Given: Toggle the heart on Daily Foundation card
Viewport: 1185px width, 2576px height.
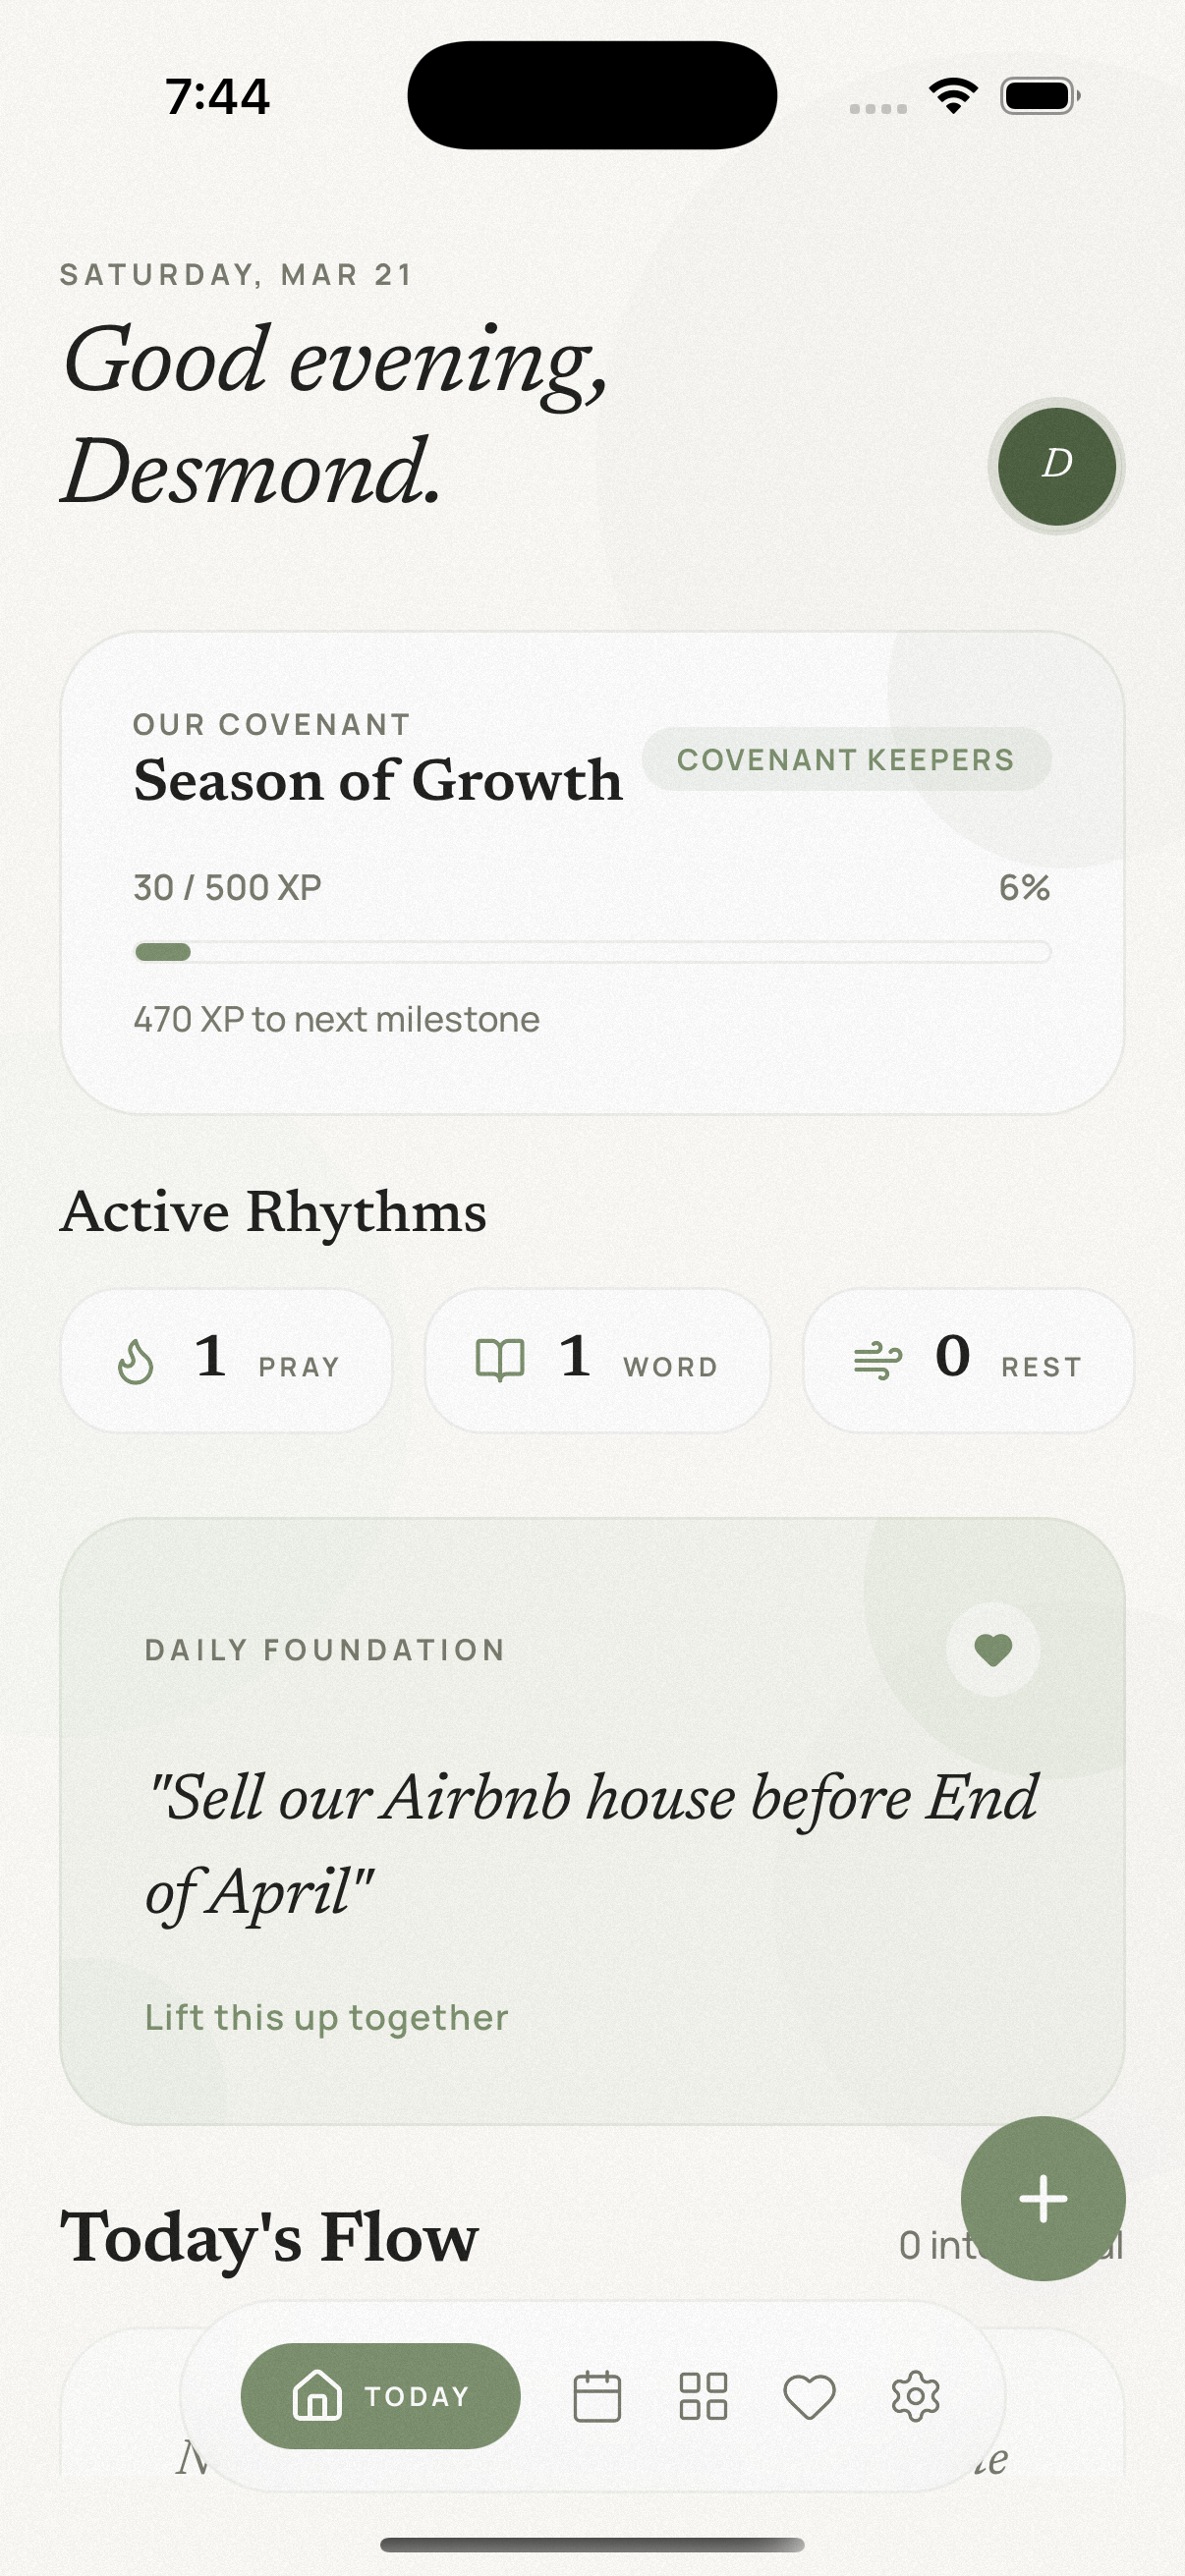Looking at the screenshot, I should [x=992, y=1649].
